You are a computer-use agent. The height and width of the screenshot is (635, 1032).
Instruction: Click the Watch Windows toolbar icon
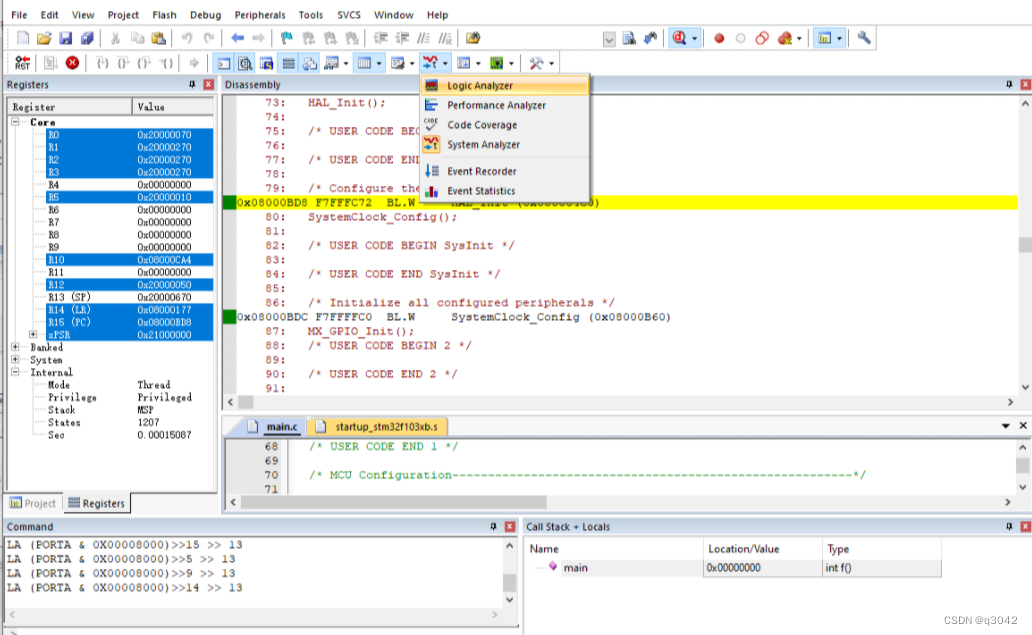tap(332, 63)
